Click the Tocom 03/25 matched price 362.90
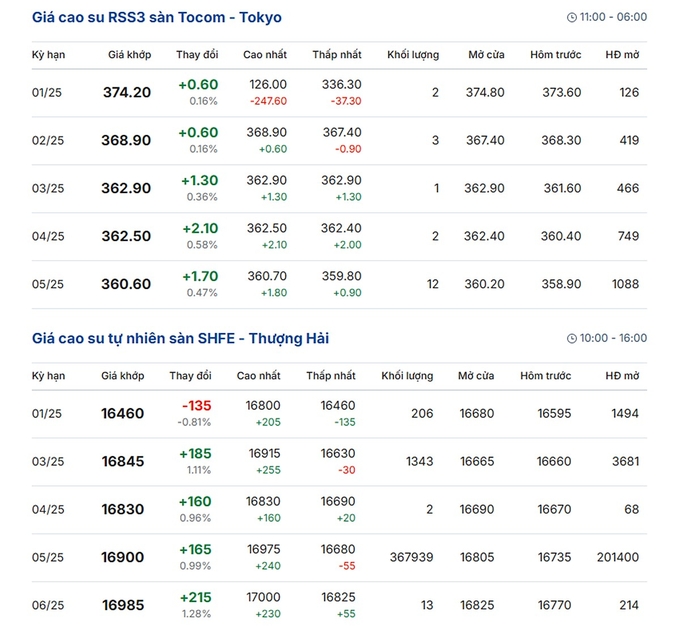This screenshot has width=680, height=627. click(126, 188)
